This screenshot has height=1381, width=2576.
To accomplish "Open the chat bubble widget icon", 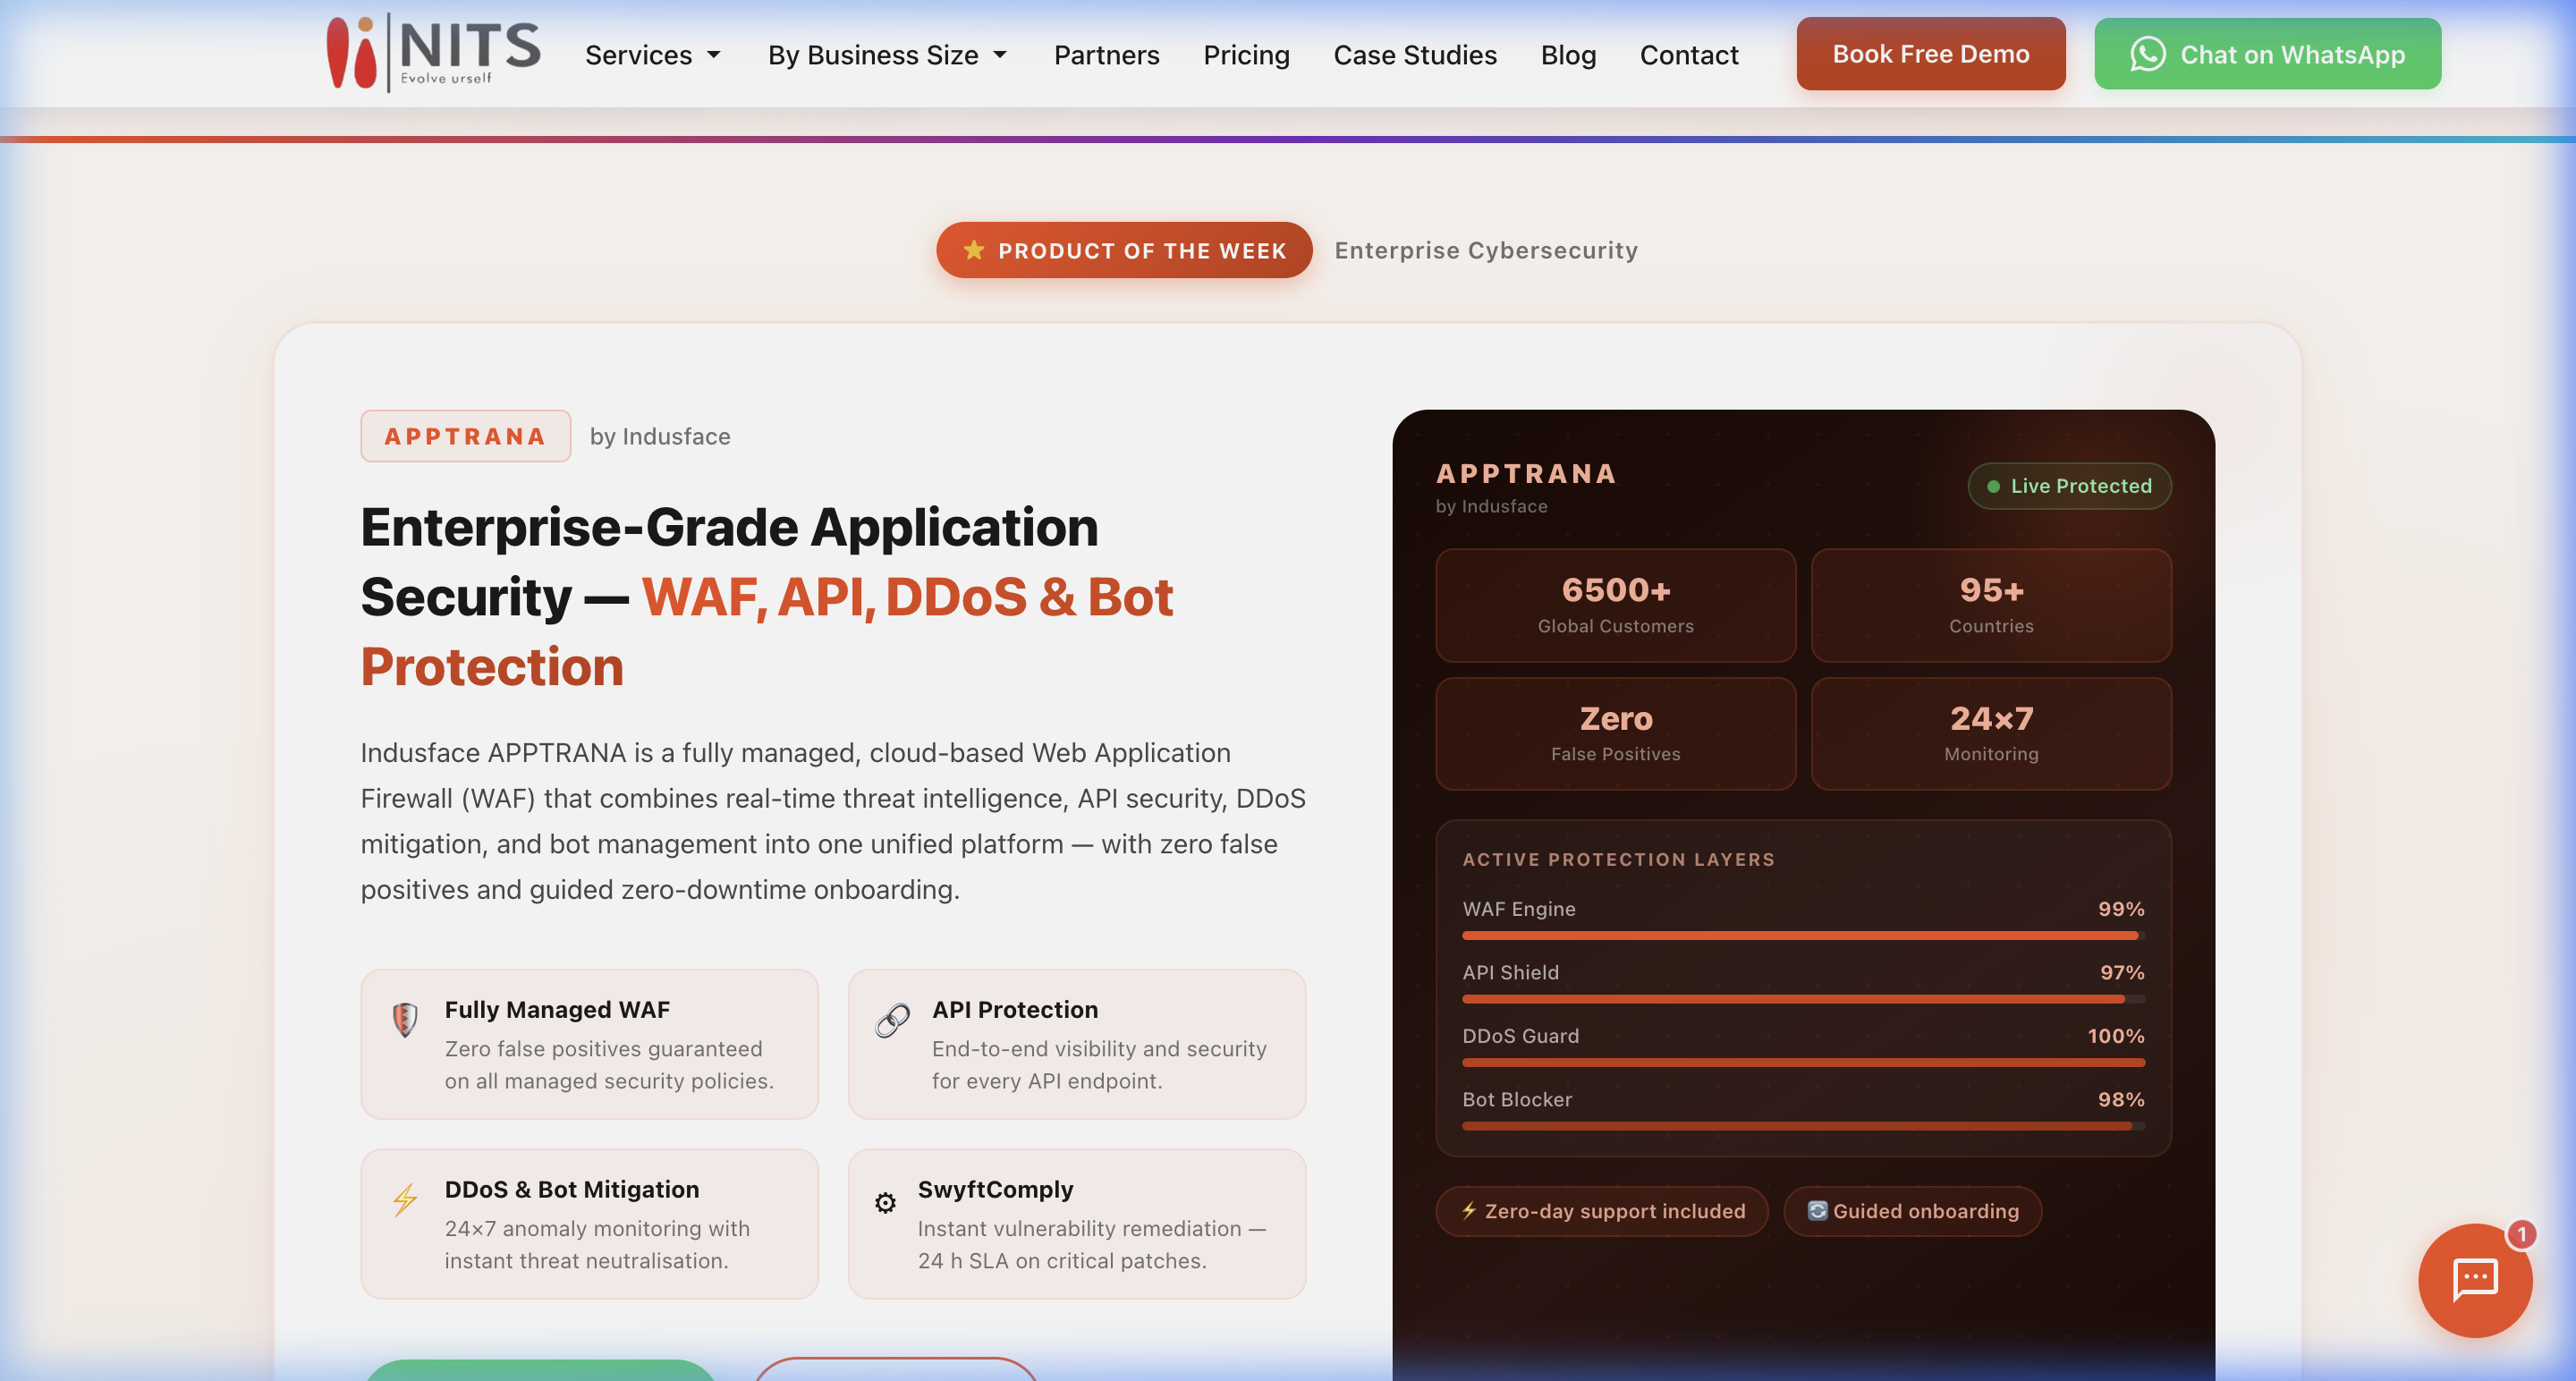I will [x=2475, y=1279].
